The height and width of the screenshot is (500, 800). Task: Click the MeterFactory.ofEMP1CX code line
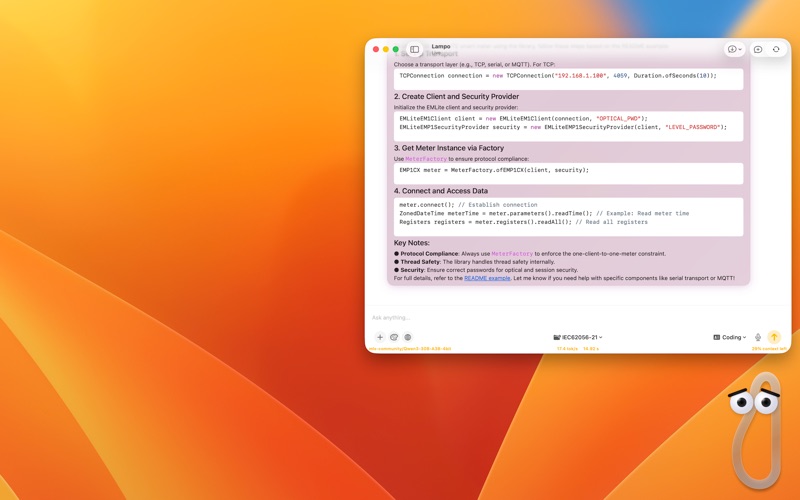pyautogui.click(x=494, y=170)
